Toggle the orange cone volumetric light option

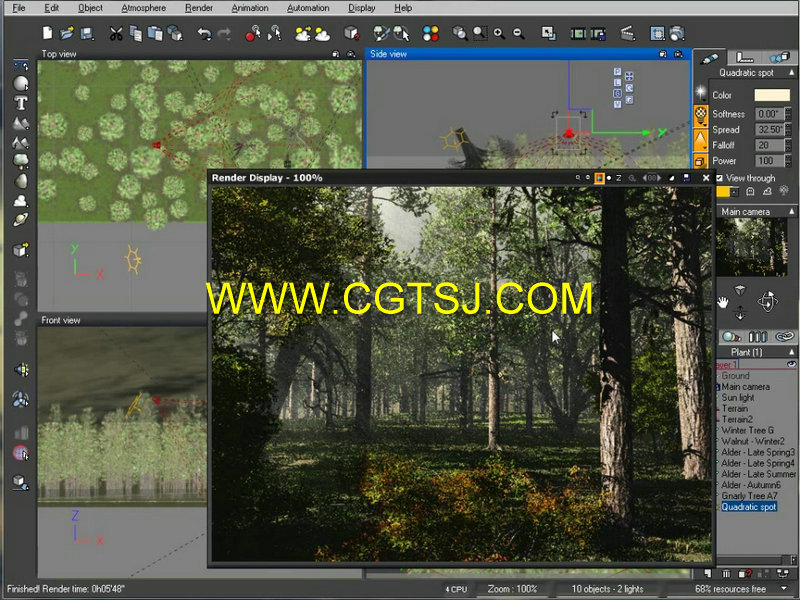point(701,139)
